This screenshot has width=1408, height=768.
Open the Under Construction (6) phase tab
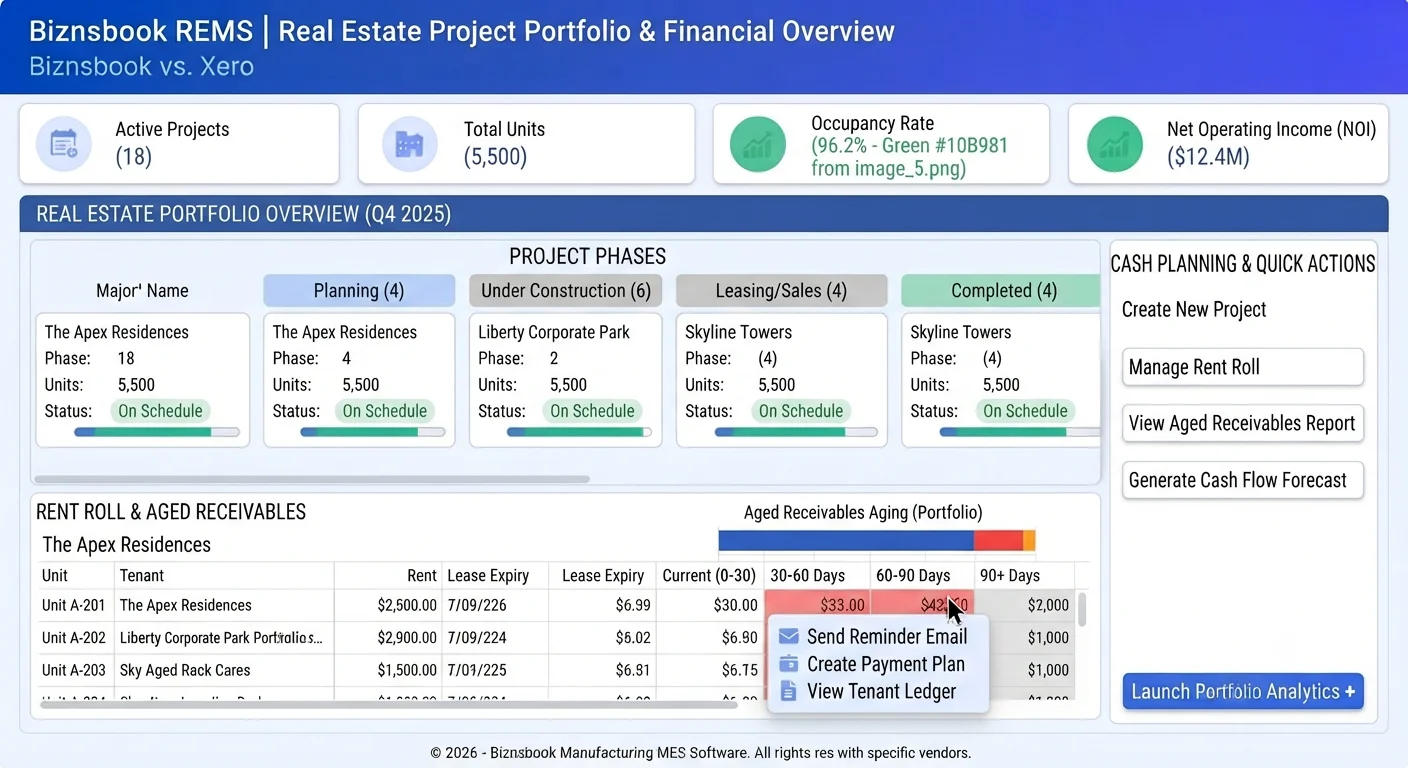point(566,291)
